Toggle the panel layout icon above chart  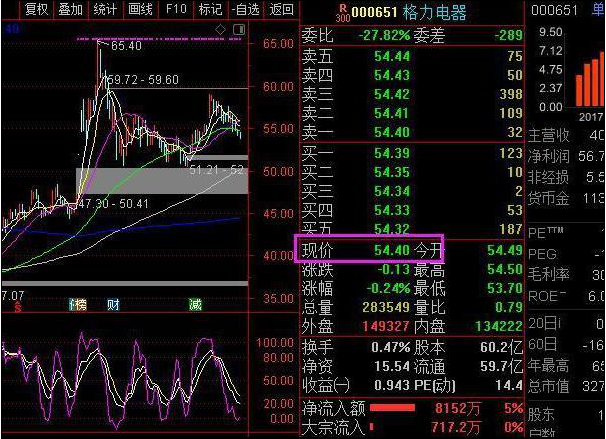coord(239,29)
